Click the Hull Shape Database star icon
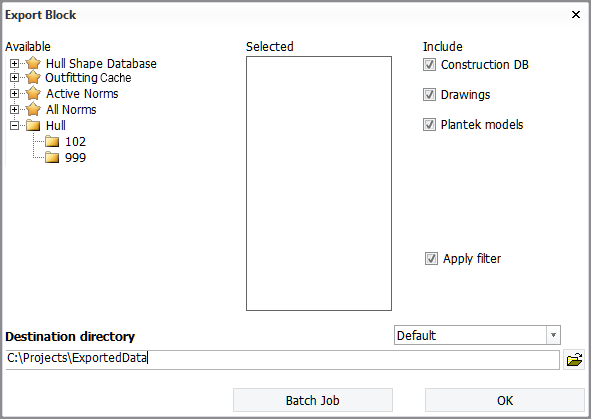This screenshot has width=591, height=419. click(33, 63)
